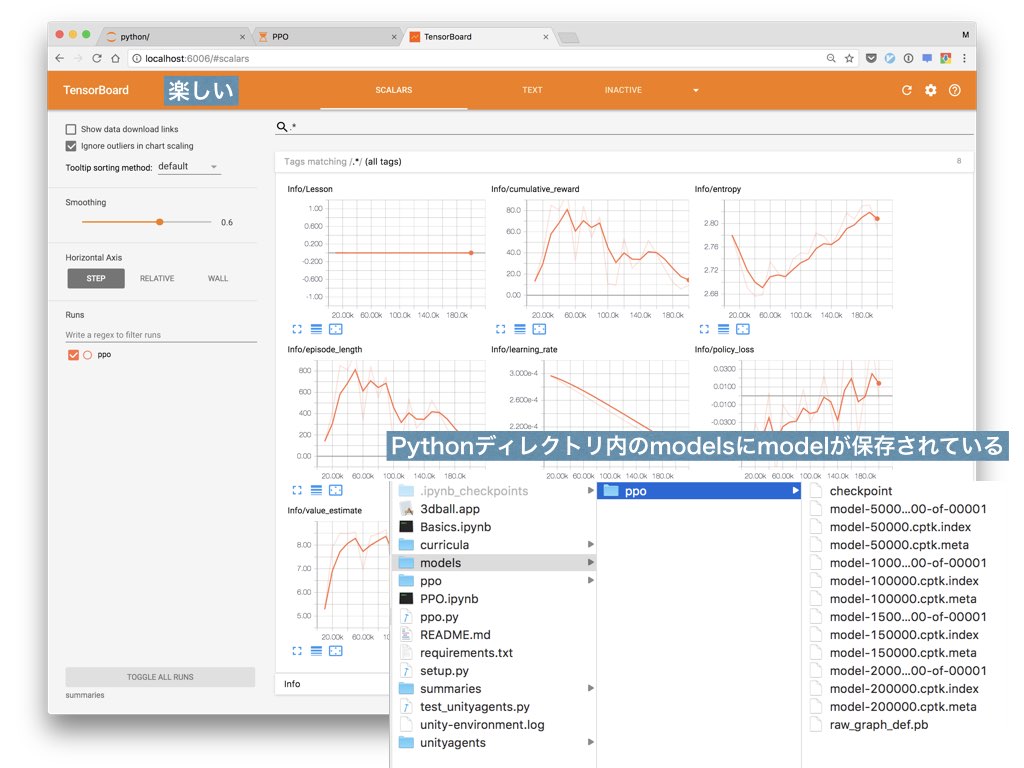Open INACTIVE dashboards dropdown arrow
Viewport: 1024px width, 768px height.
click(x=696, y=90)
